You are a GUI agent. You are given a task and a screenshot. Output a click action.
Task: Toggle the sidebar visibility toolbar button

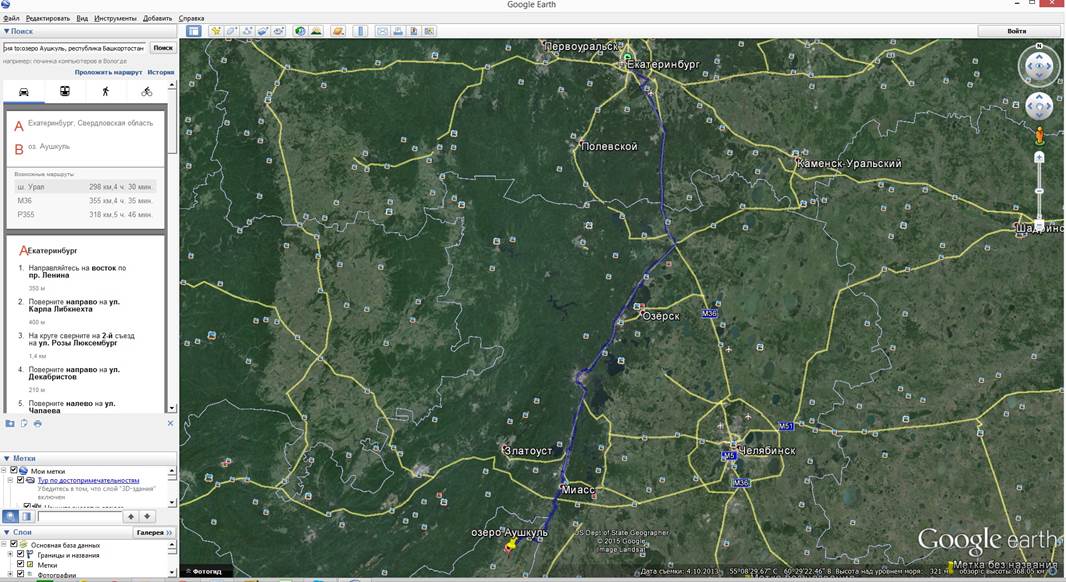[194, 31]
